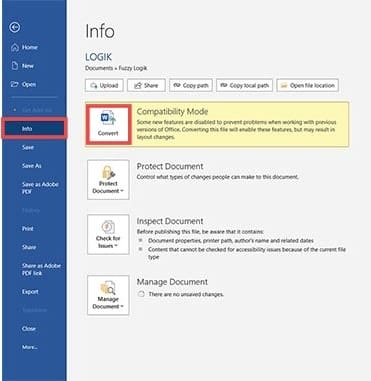Screen dimensions: 371x381
Task: Choose Save As in the sidebar
Action: click(32, 166)
